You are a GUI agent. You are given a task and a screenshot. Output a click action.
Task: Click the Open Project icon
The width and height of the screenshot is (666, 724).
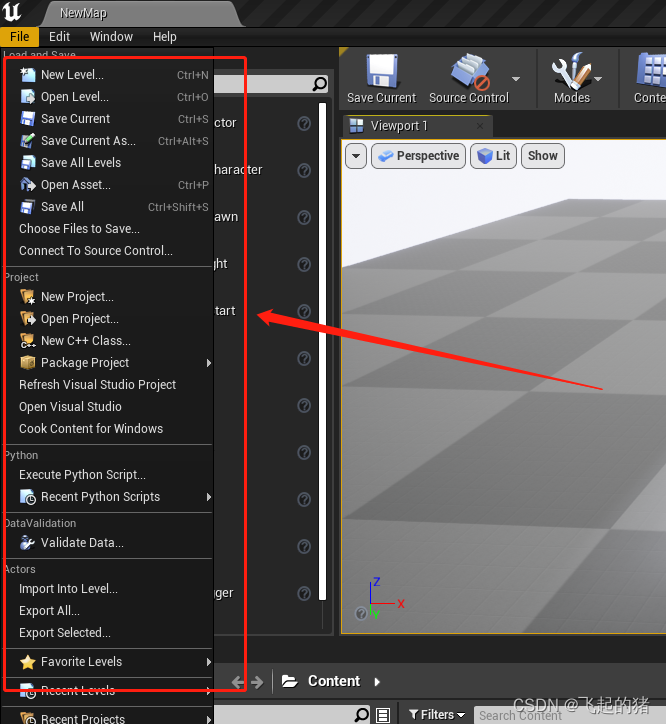[28, 319]
